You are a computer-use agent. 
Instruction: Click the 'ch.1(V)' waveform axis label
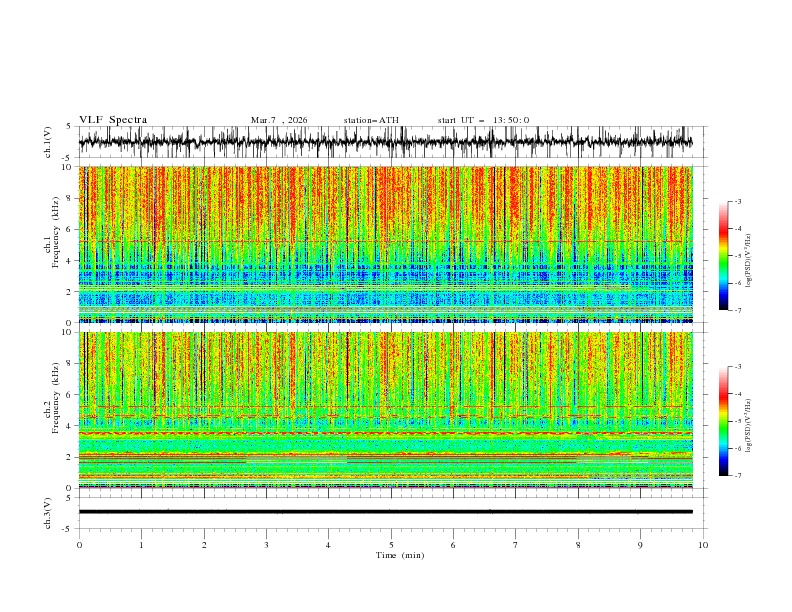(x=48, y=142)
